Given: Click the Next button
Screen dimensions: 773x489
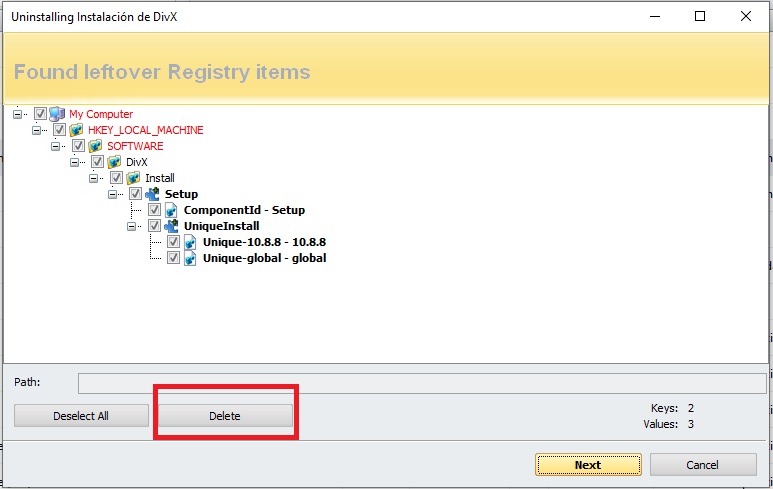Looking at the screenshot, I should [x=587, y=465].
